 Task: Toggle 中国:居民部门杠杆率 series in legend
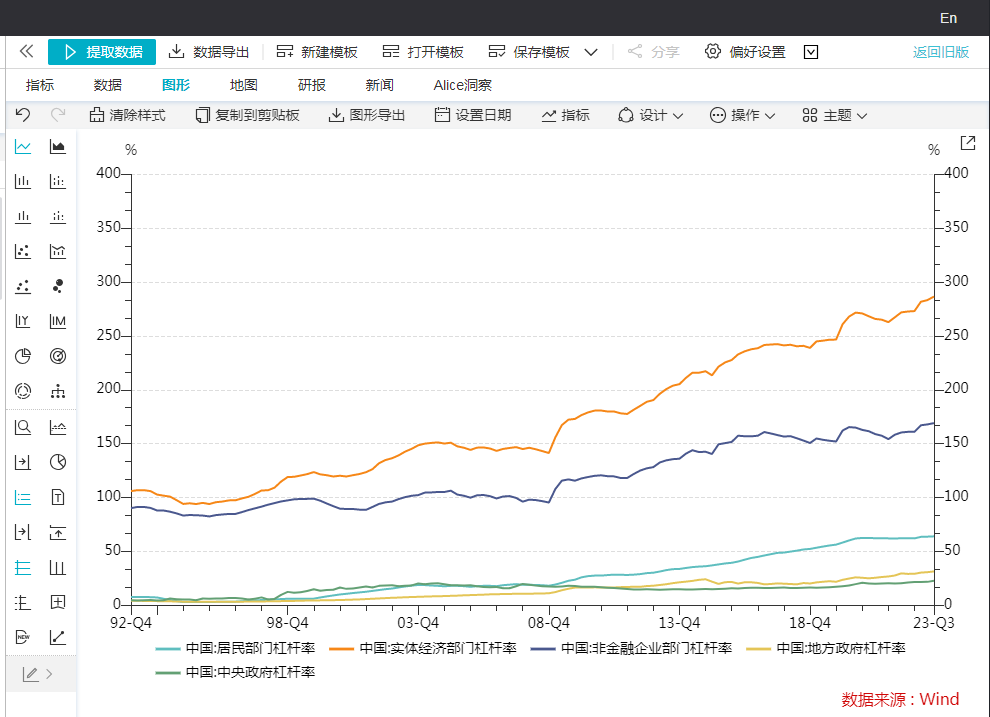point(235,648)
